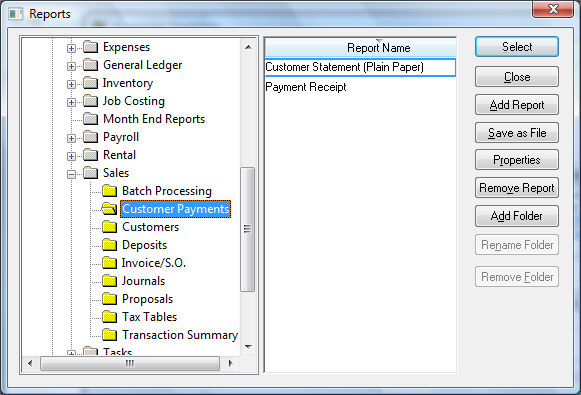Click the Tax Tables folder icon
581x395 pixels.
coord(109,317)
